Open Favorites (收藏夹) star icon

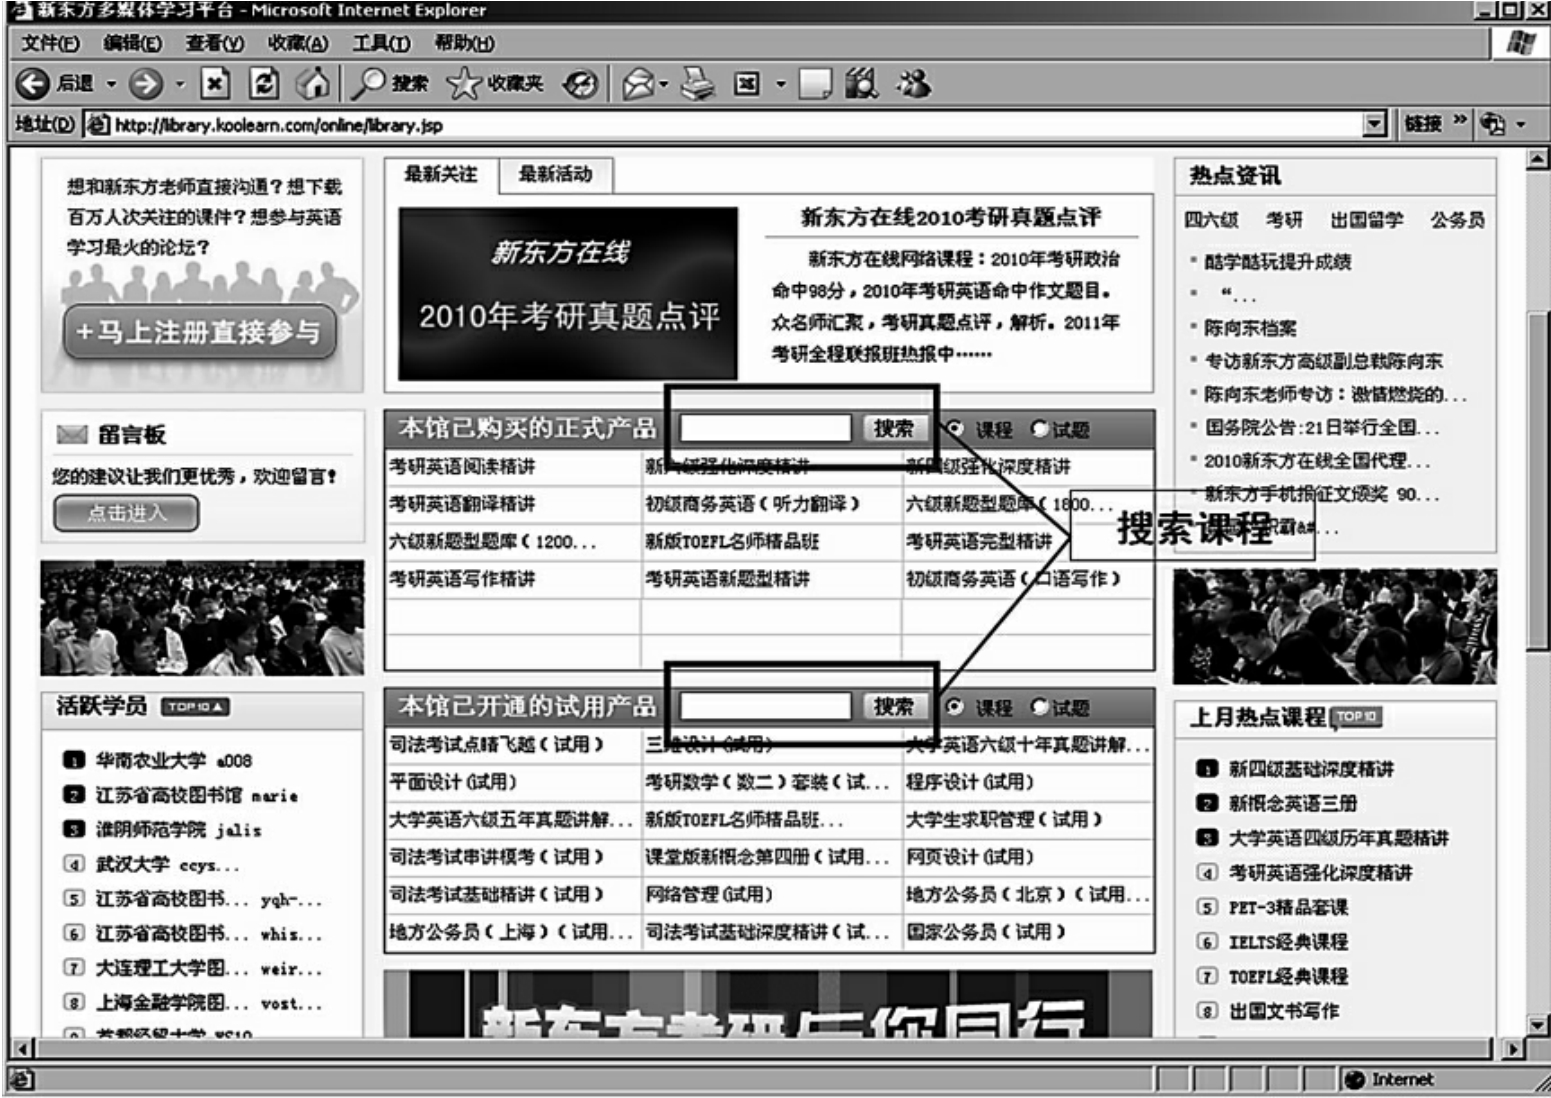463,84
